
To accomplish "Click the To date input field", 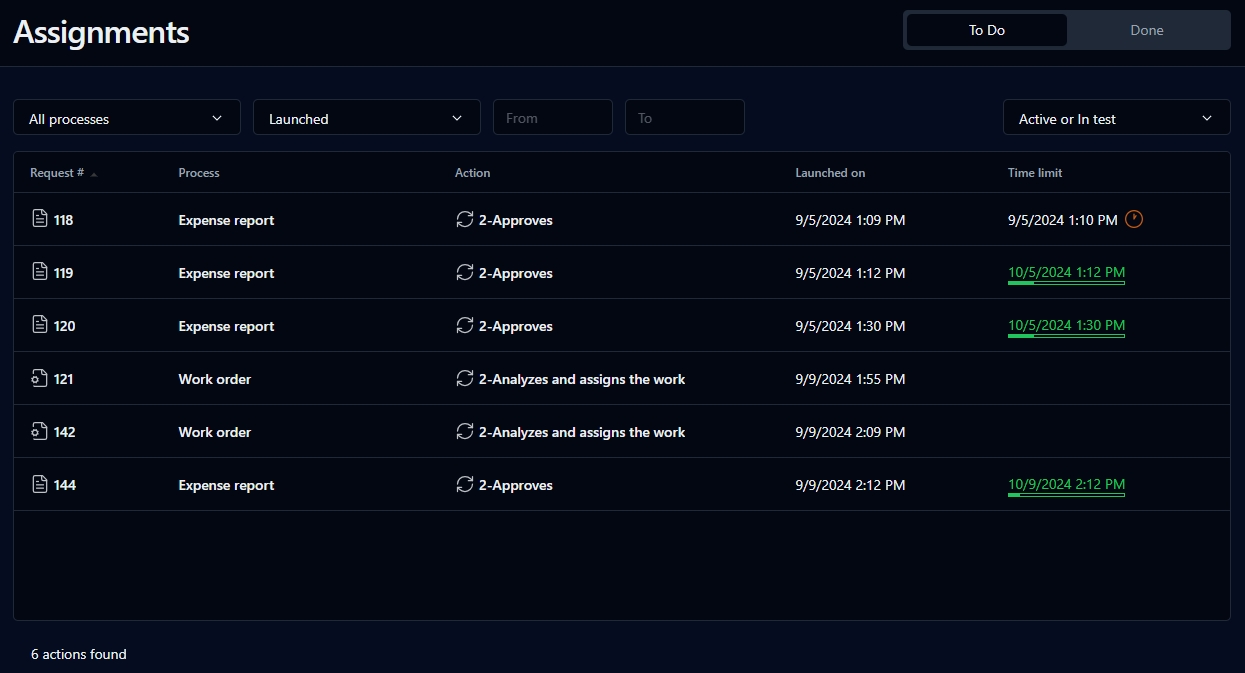I will [684, 118].
